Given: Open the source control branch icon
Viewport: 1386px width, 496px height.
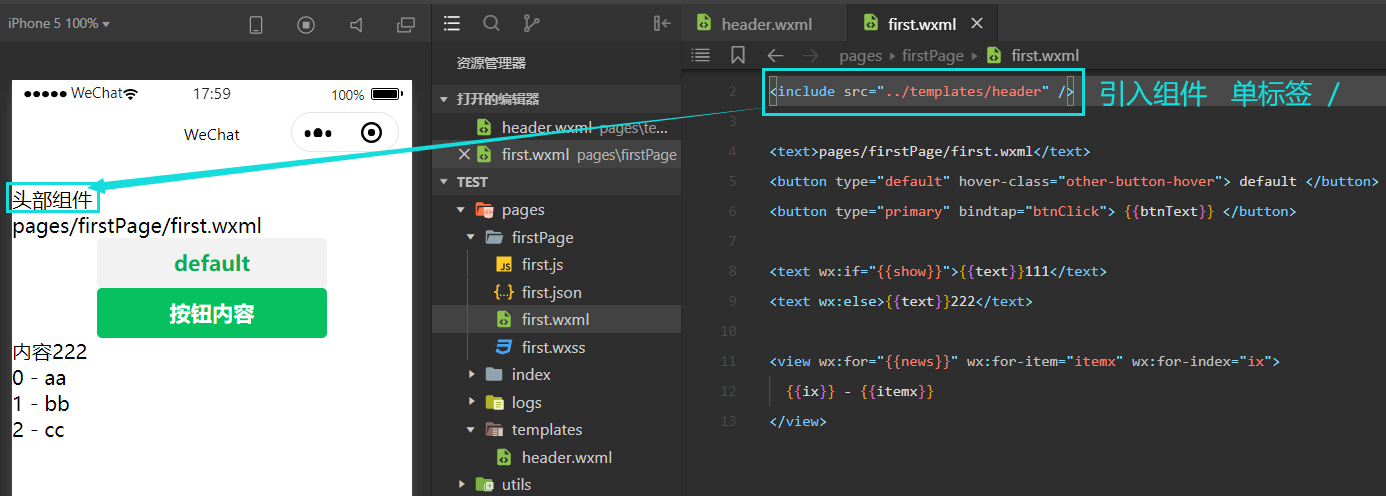Looking at the screenshot, I should 531,23.
